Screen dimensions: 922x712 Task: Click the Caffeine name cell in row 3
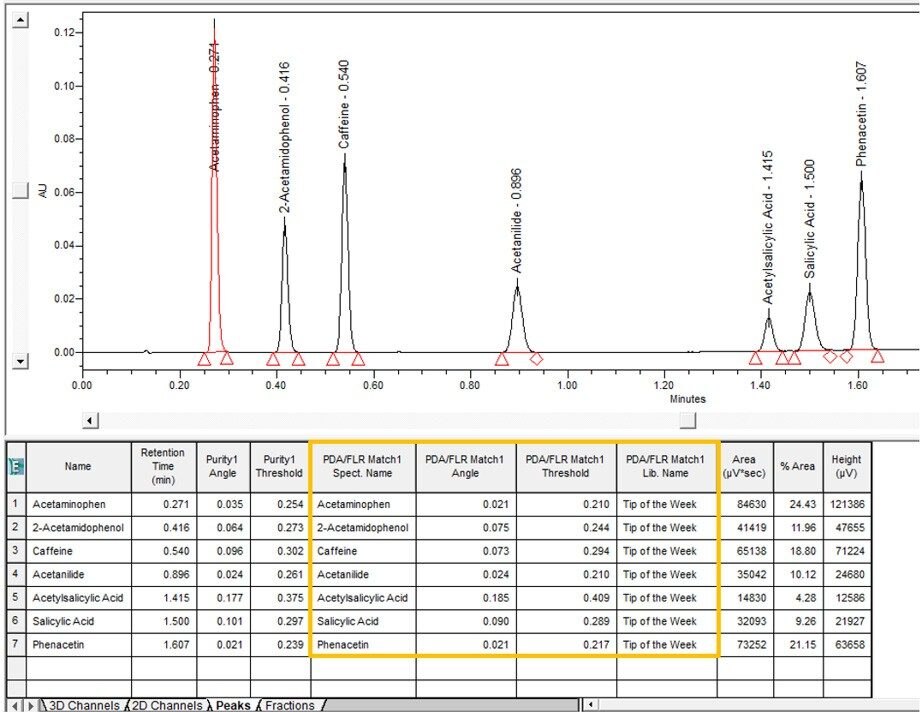tap(78, 551)
